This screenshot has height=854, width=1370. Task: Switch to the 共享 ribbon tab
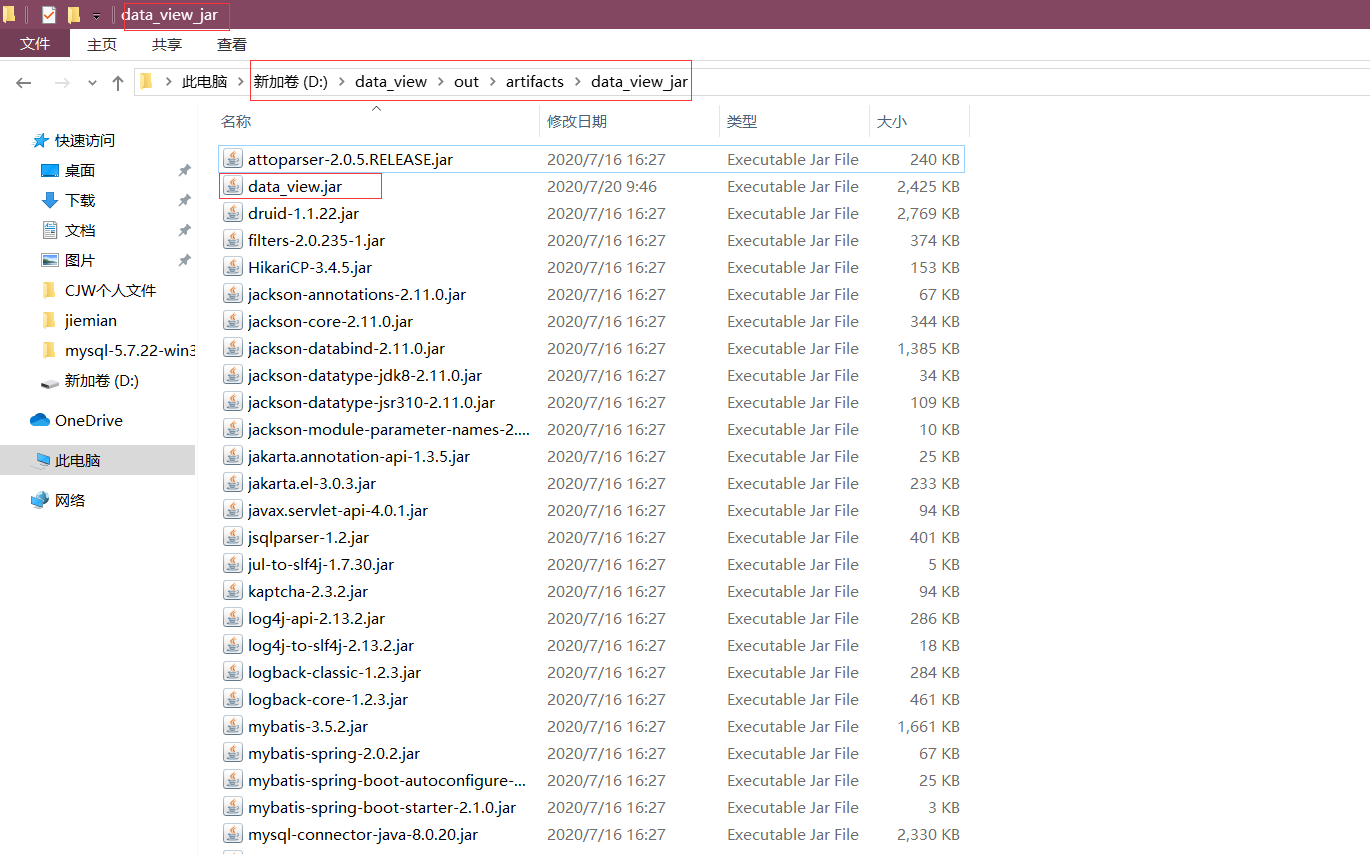point(167,44)
